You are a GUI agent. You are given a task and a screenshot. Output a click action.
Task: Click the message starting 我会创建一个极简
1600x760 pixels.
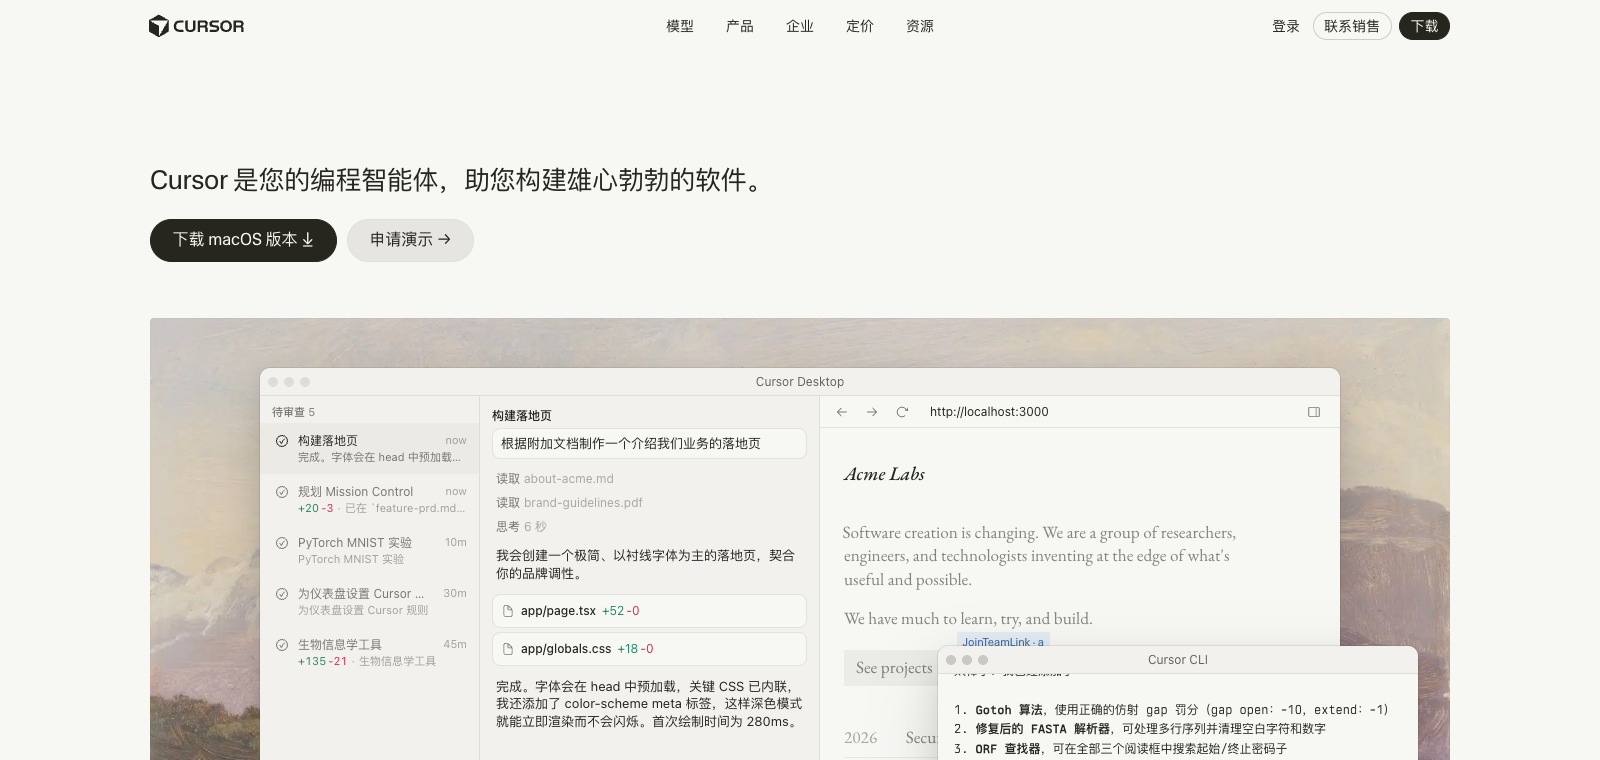[646, 564]
